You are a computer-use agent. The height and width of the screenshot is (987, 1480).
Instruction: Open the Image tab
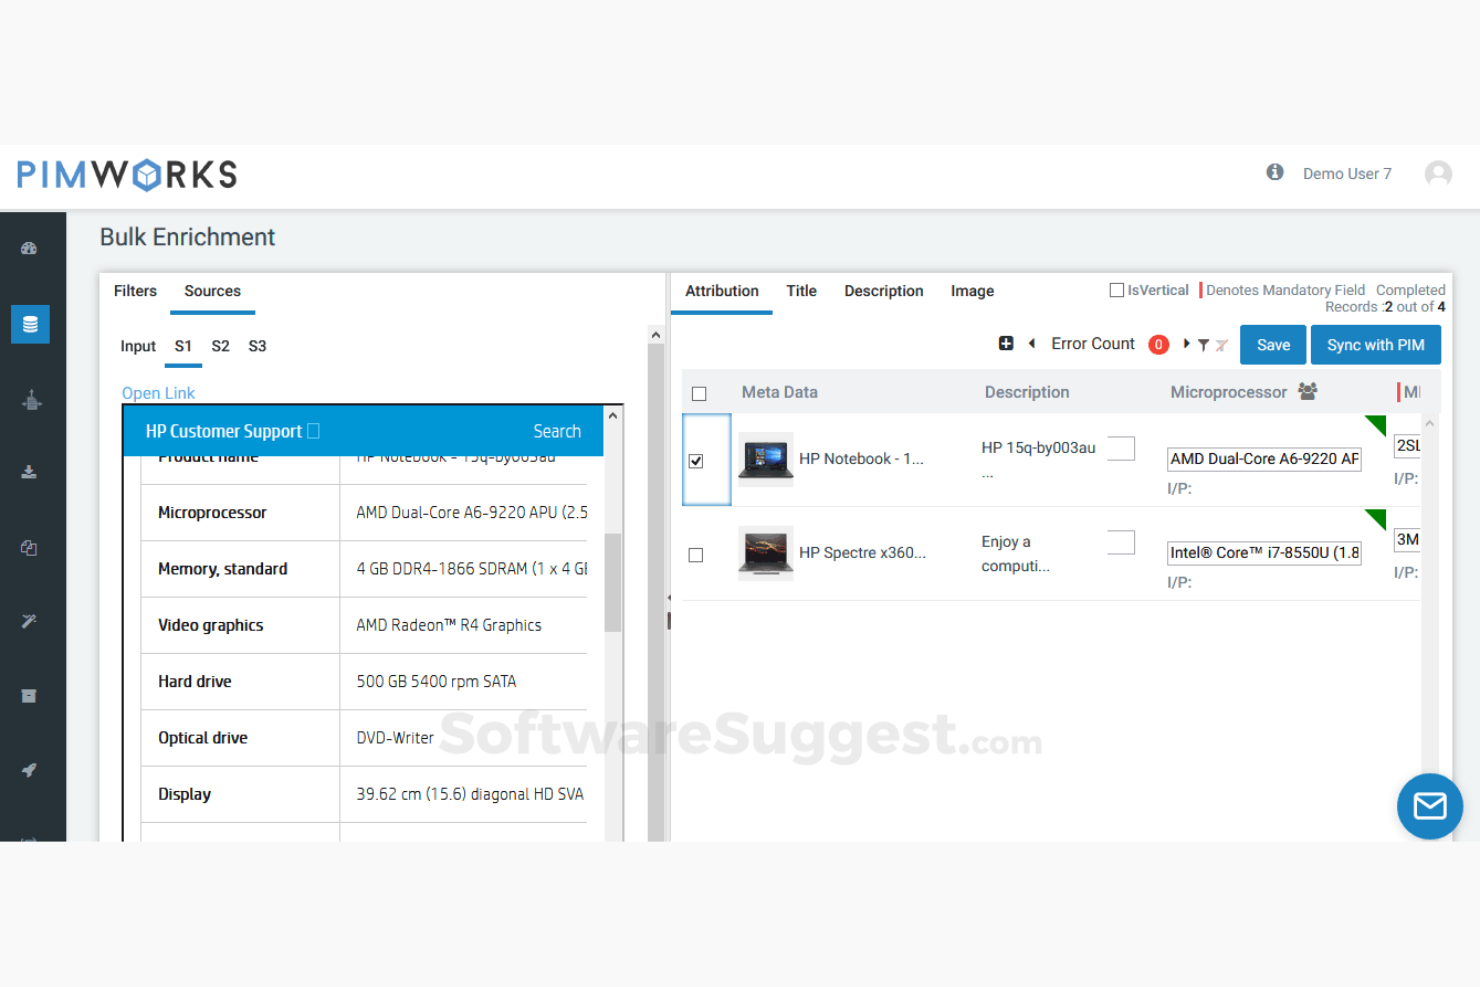[972, 291]
